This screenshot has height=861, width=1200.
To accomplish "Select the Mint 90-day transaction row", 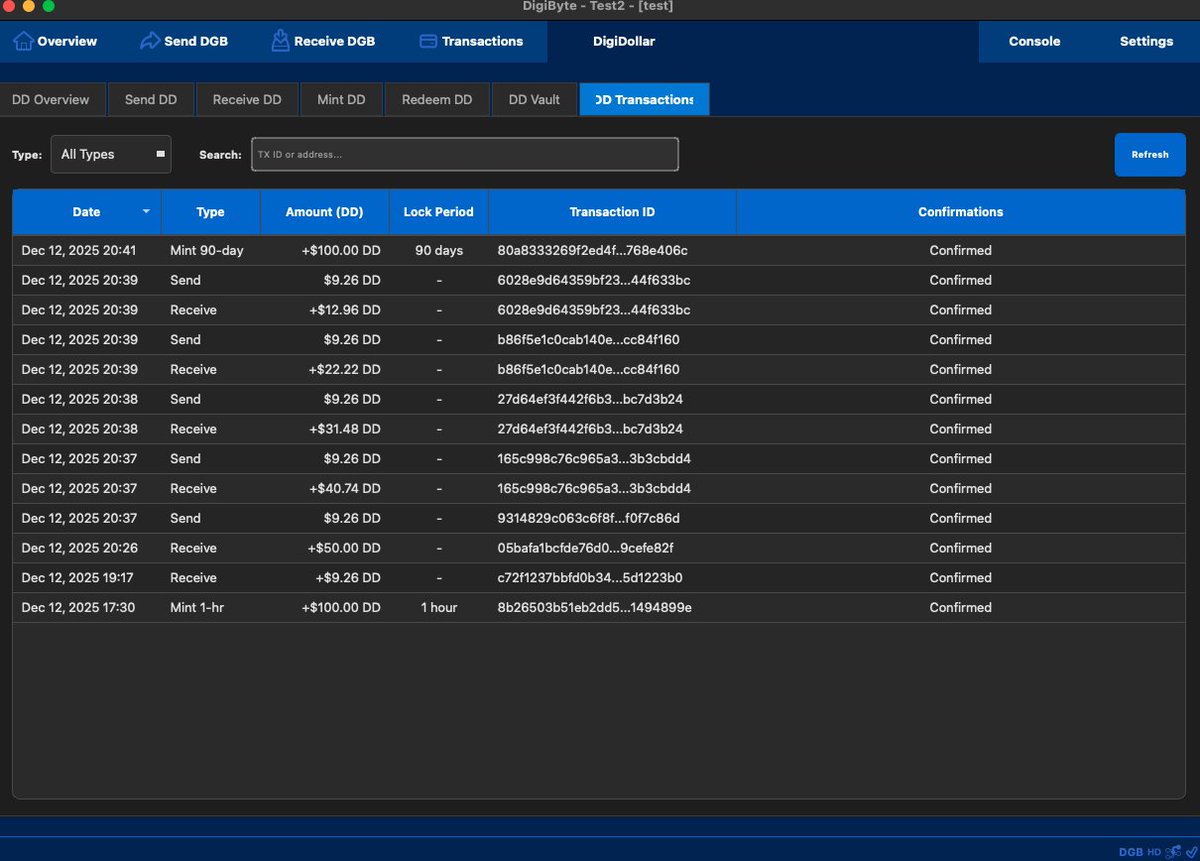I will tap(599, 250).
